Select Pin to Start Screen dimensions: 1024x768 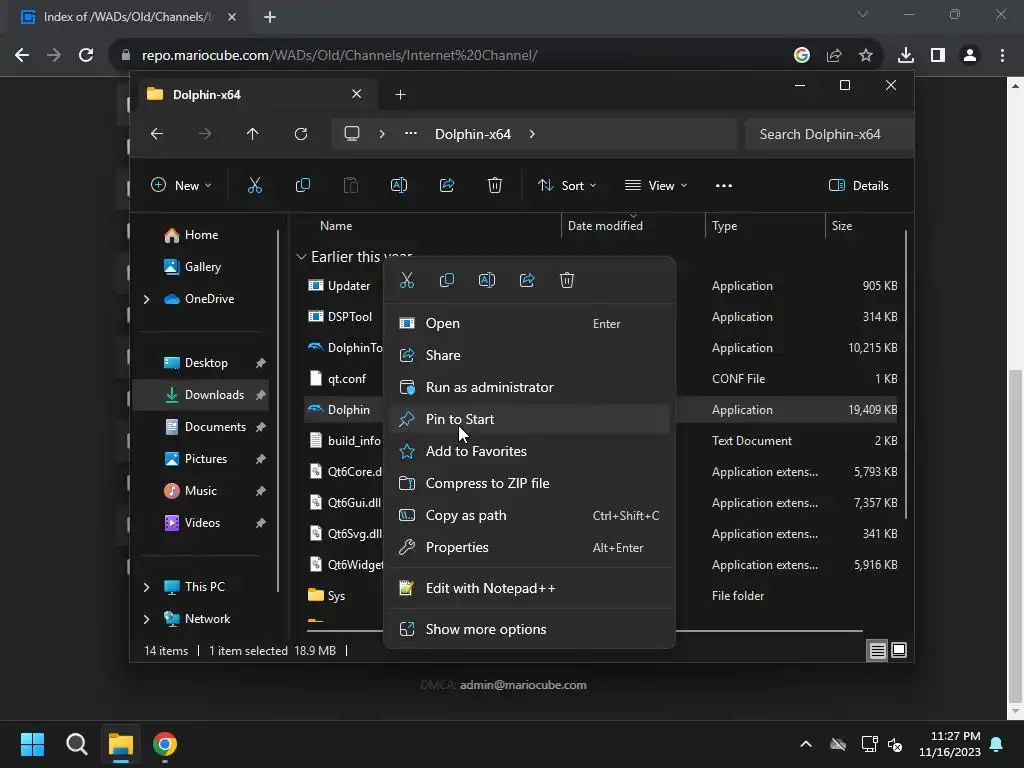pos(529,419)
